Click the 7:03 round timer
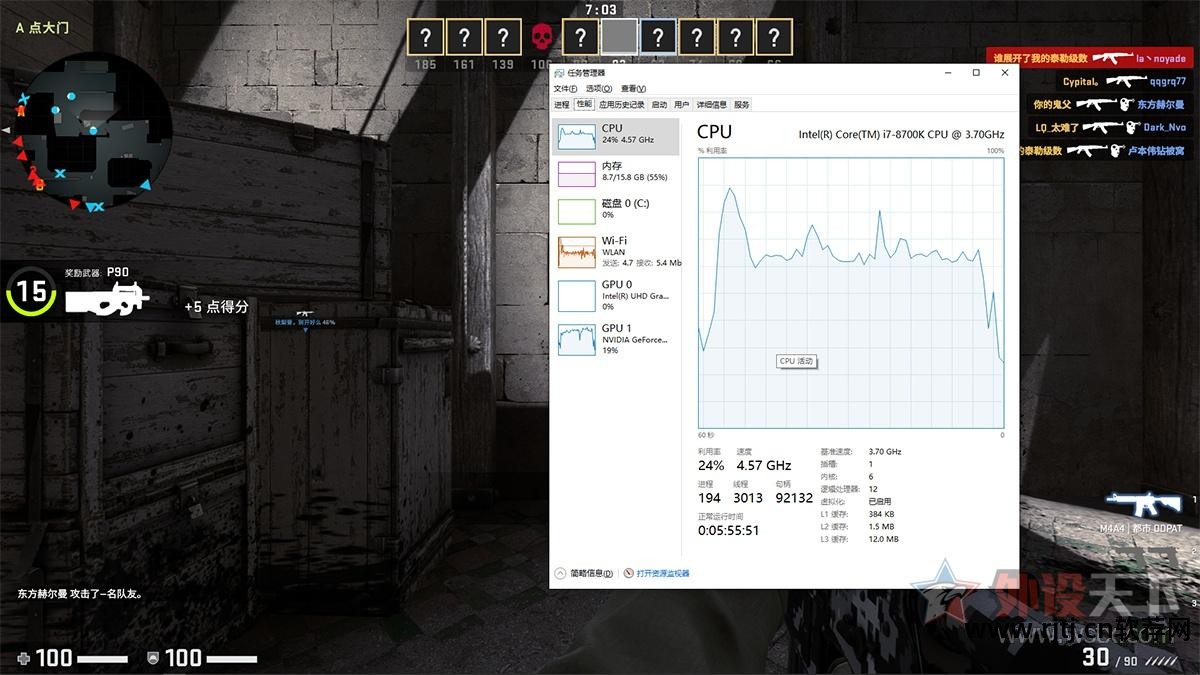 tap(600, 9)
